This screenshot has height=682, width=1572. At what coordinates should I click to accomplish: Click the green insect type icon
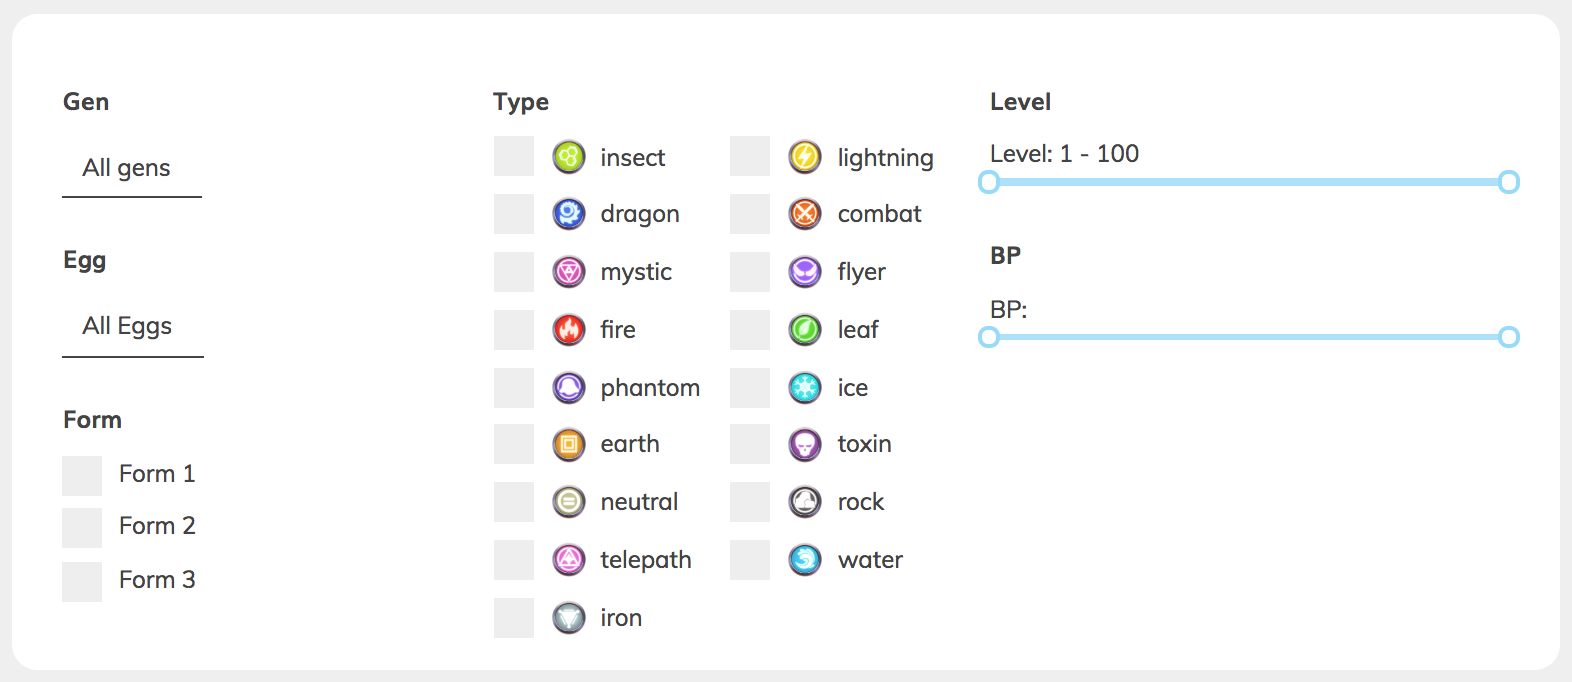(569, 157)
